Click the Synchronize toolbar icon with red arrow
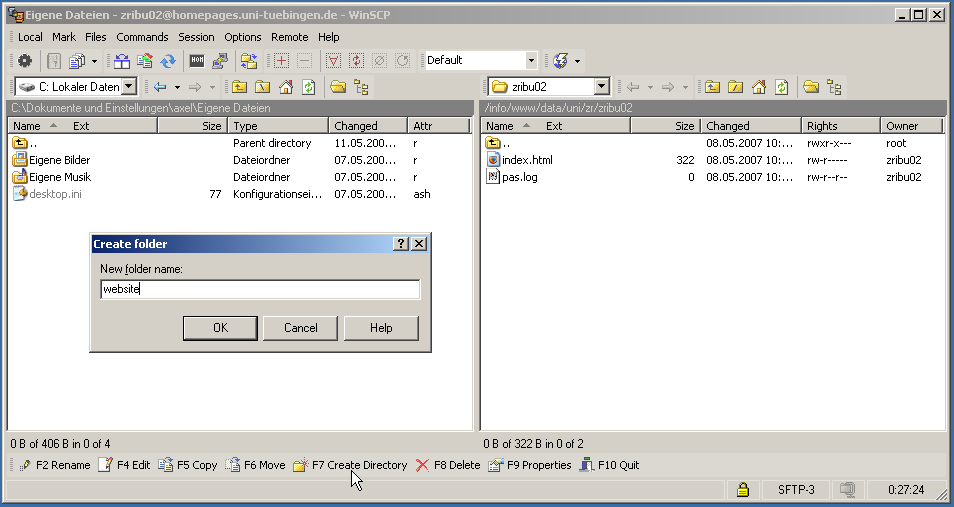This screenshot has width=954, height=507. (145, 60)
